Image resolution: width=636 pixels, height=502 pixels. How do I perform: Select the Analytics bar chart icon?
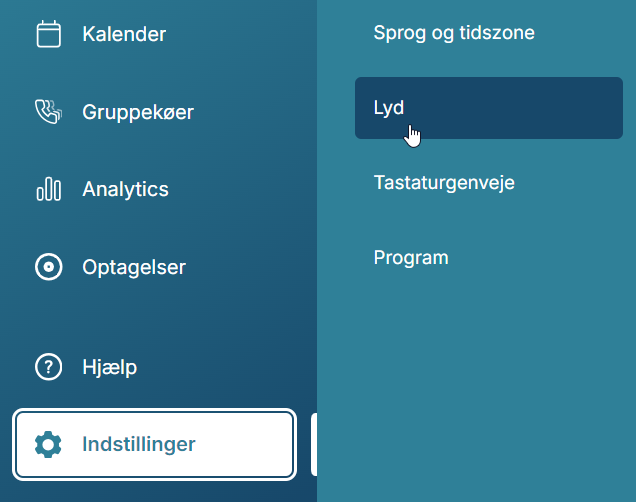tap(49, 189)
